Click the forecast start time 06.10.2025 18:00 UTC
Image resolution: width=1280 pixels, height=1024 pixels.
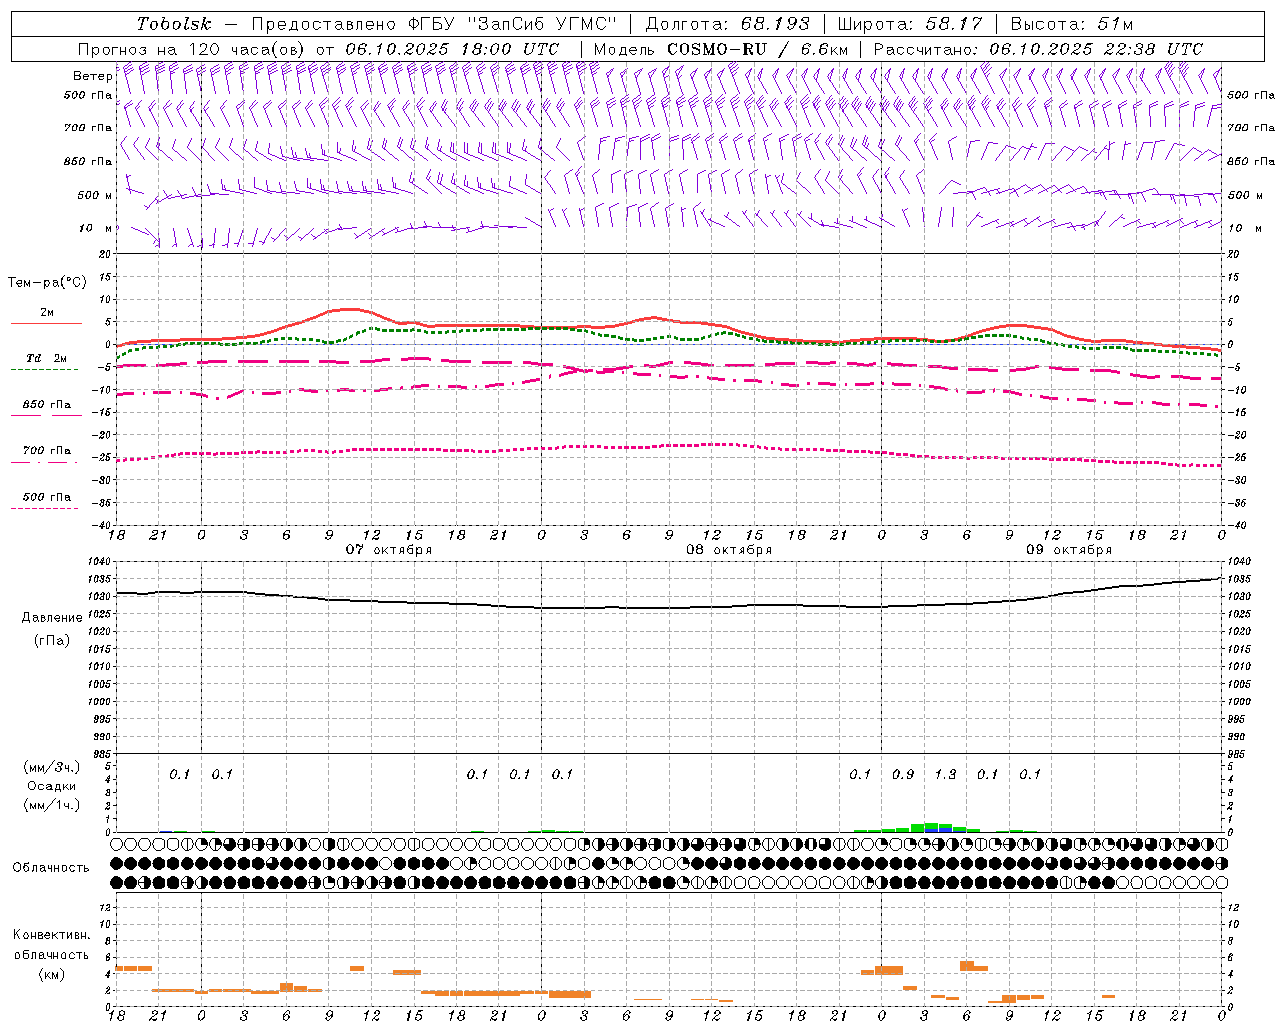click(452, 49)
